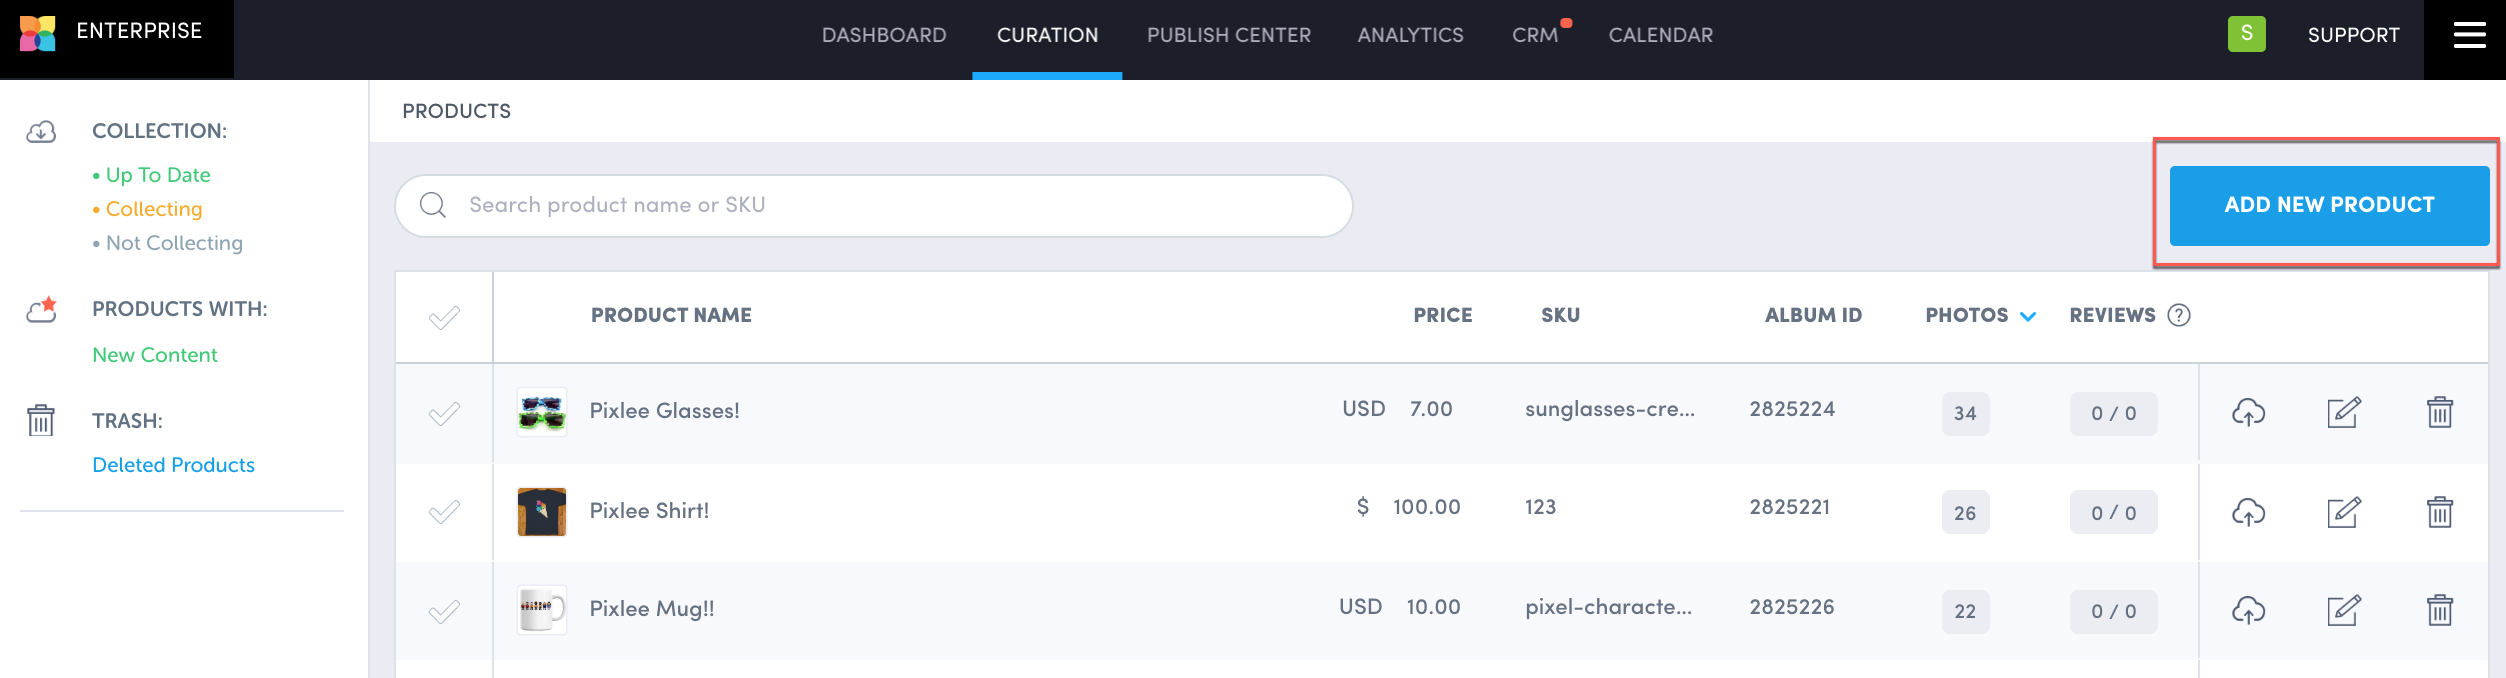The image size is (2506, 678).
Task: Open the Analytics tab
Action: [x=1410, y=35]
